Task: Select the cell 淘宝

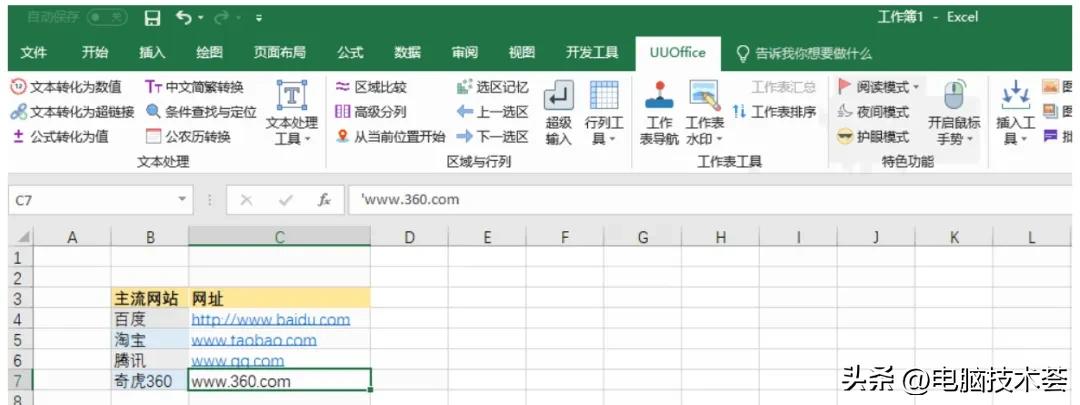Action: [x=149, y=340]
